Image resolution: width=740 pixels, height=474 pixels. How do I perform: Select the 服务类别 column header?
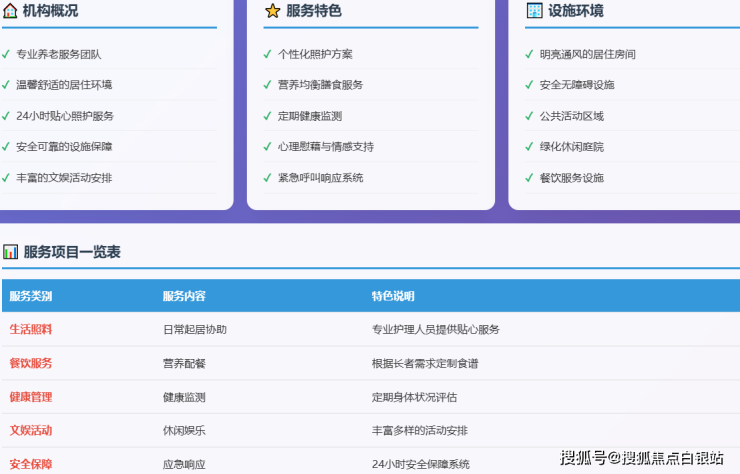pos(31,297)
